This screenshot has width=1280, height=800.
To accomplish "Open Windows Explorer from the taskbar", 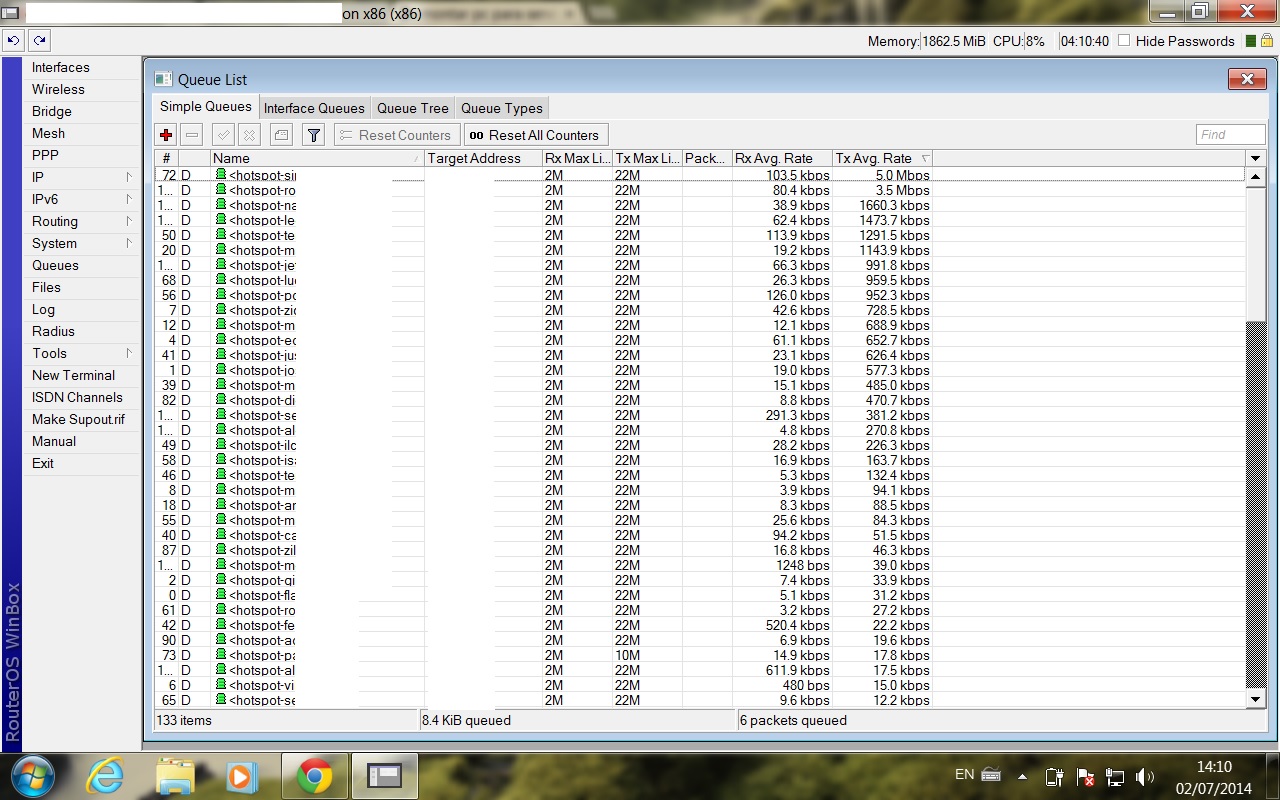I will (175, 776).
